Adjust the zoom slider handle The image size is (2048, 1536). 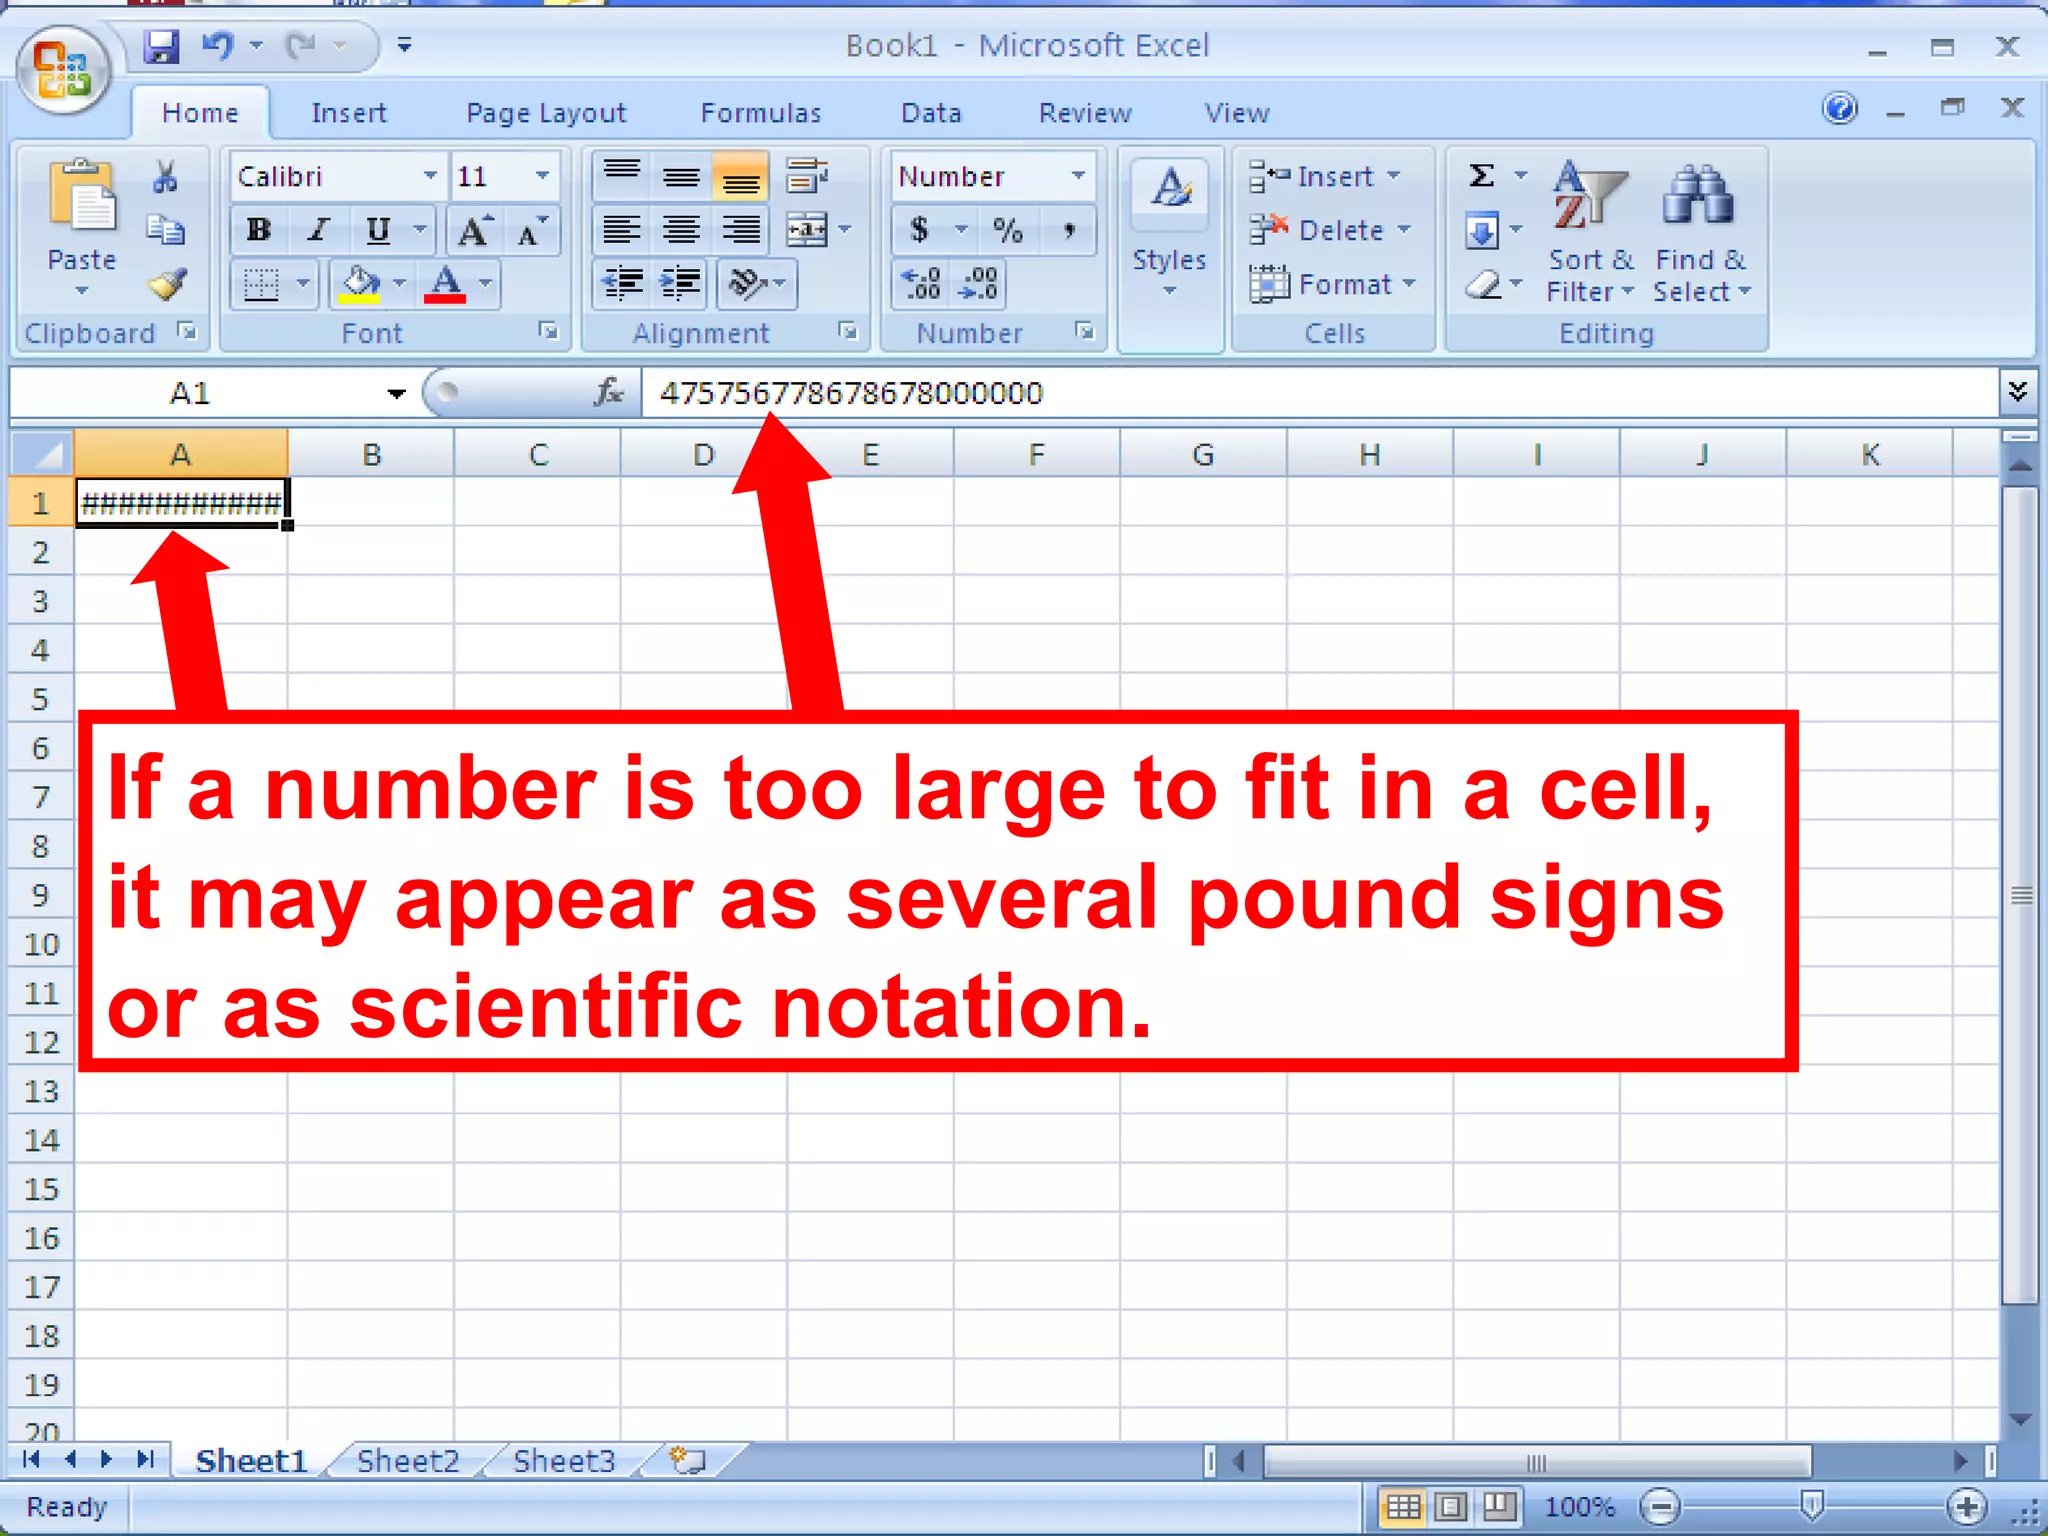tap(1811, 1505)
